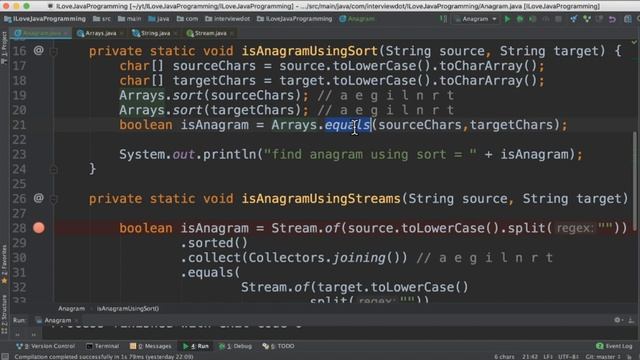Click the java breadcrumb folder
The image size is (640, 360).
(159, 19)
